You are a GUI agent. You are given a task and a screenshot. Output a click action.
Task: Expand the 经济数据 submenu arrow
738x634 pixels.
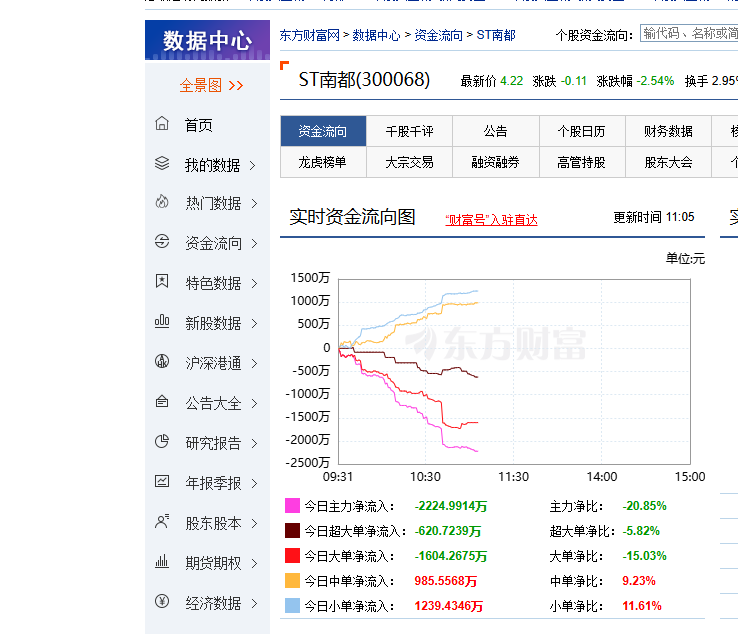click(x=254, y=603)
